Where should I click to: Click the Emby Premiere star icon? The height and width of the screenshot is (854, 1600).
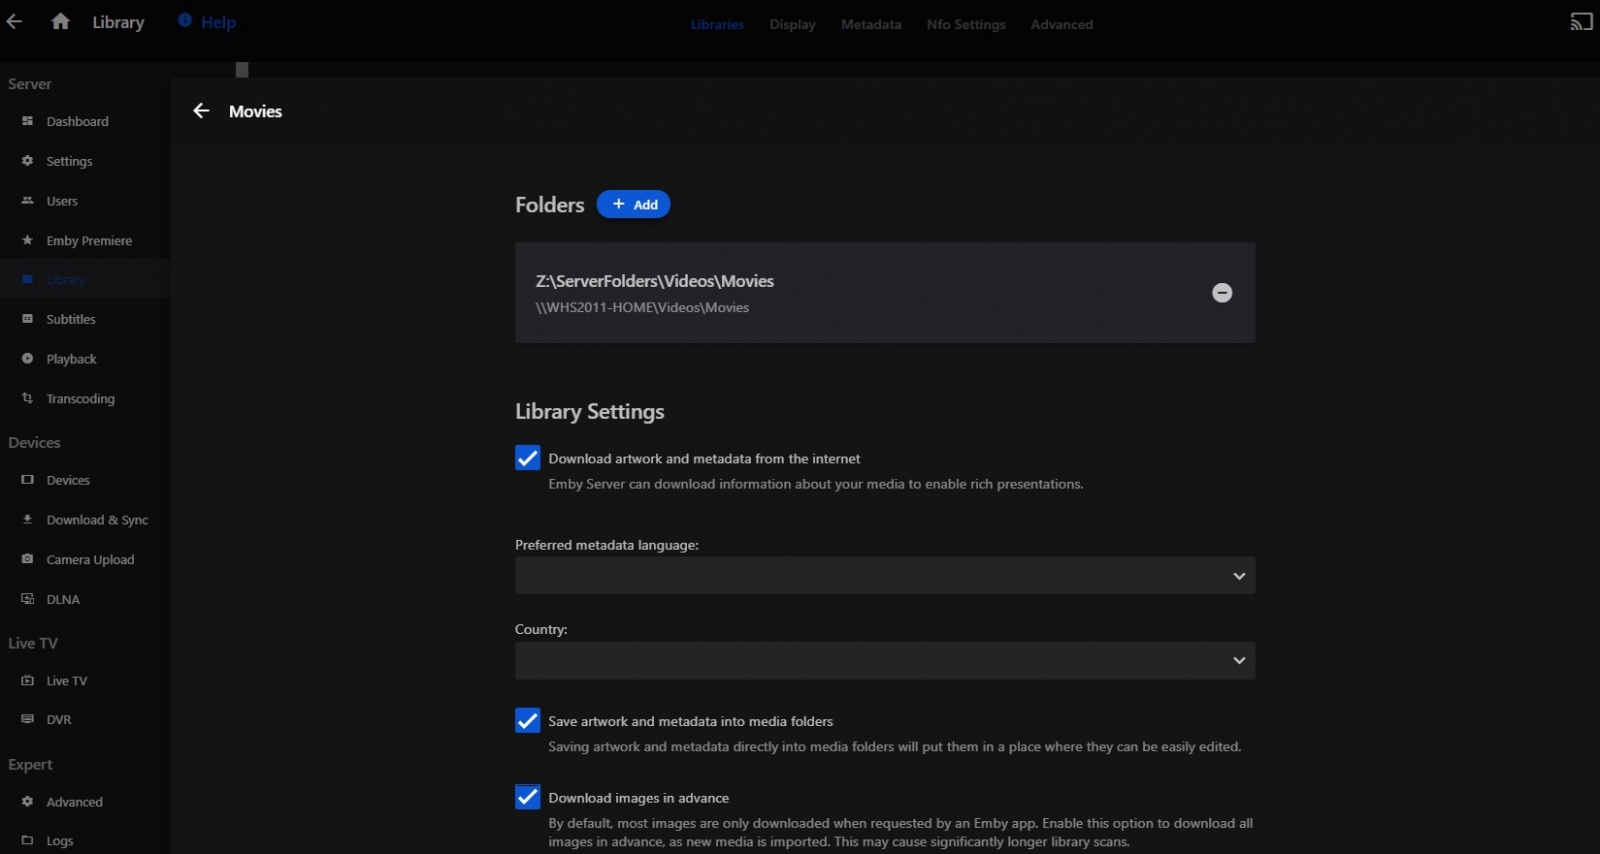[28, 241]
